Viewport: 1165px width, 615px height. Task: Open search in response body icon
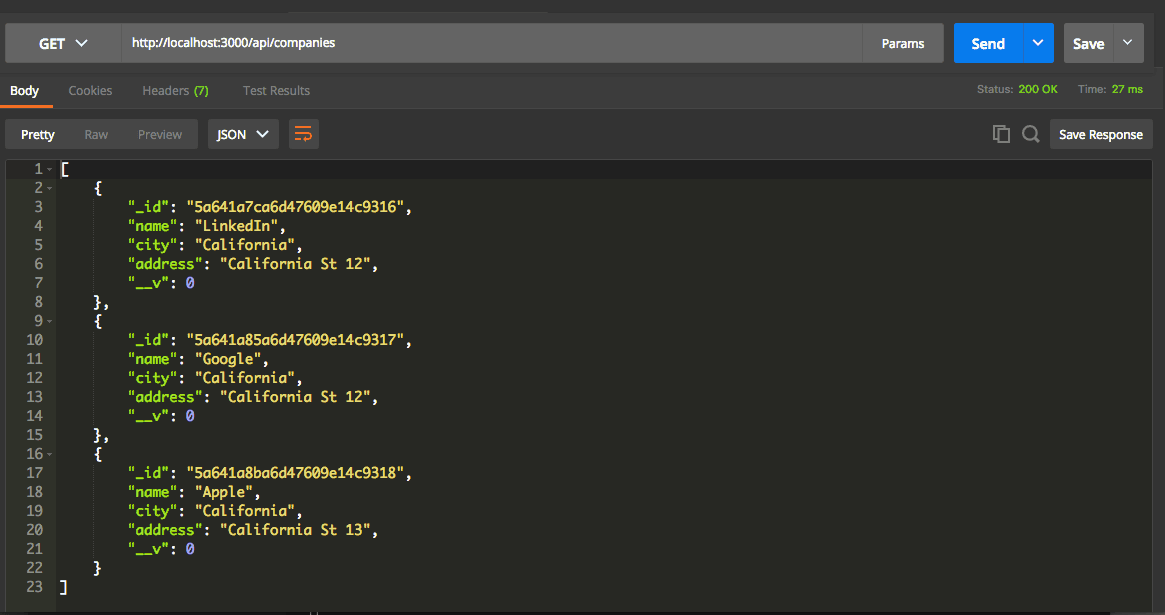1031,134
